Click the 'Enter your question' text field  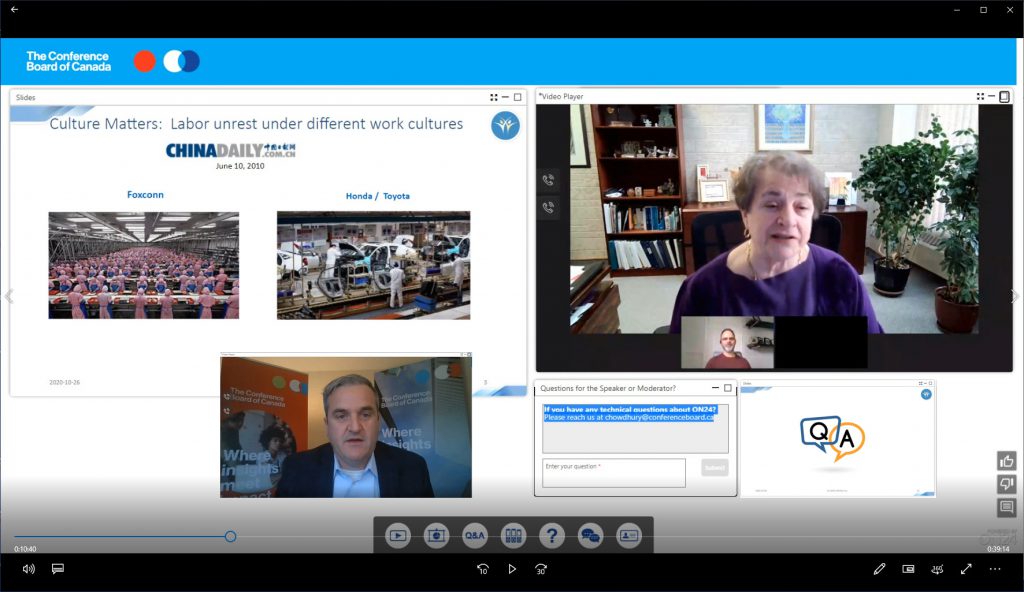click(x=614, y=472)
